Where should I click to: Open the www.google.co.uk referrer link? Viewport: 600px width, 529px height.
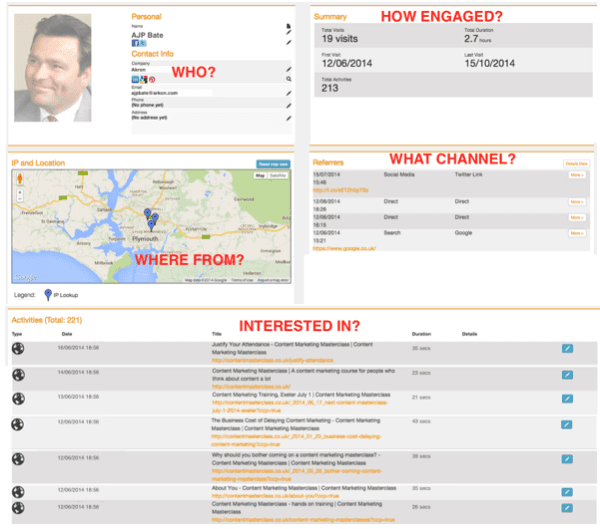coord(344,247)
